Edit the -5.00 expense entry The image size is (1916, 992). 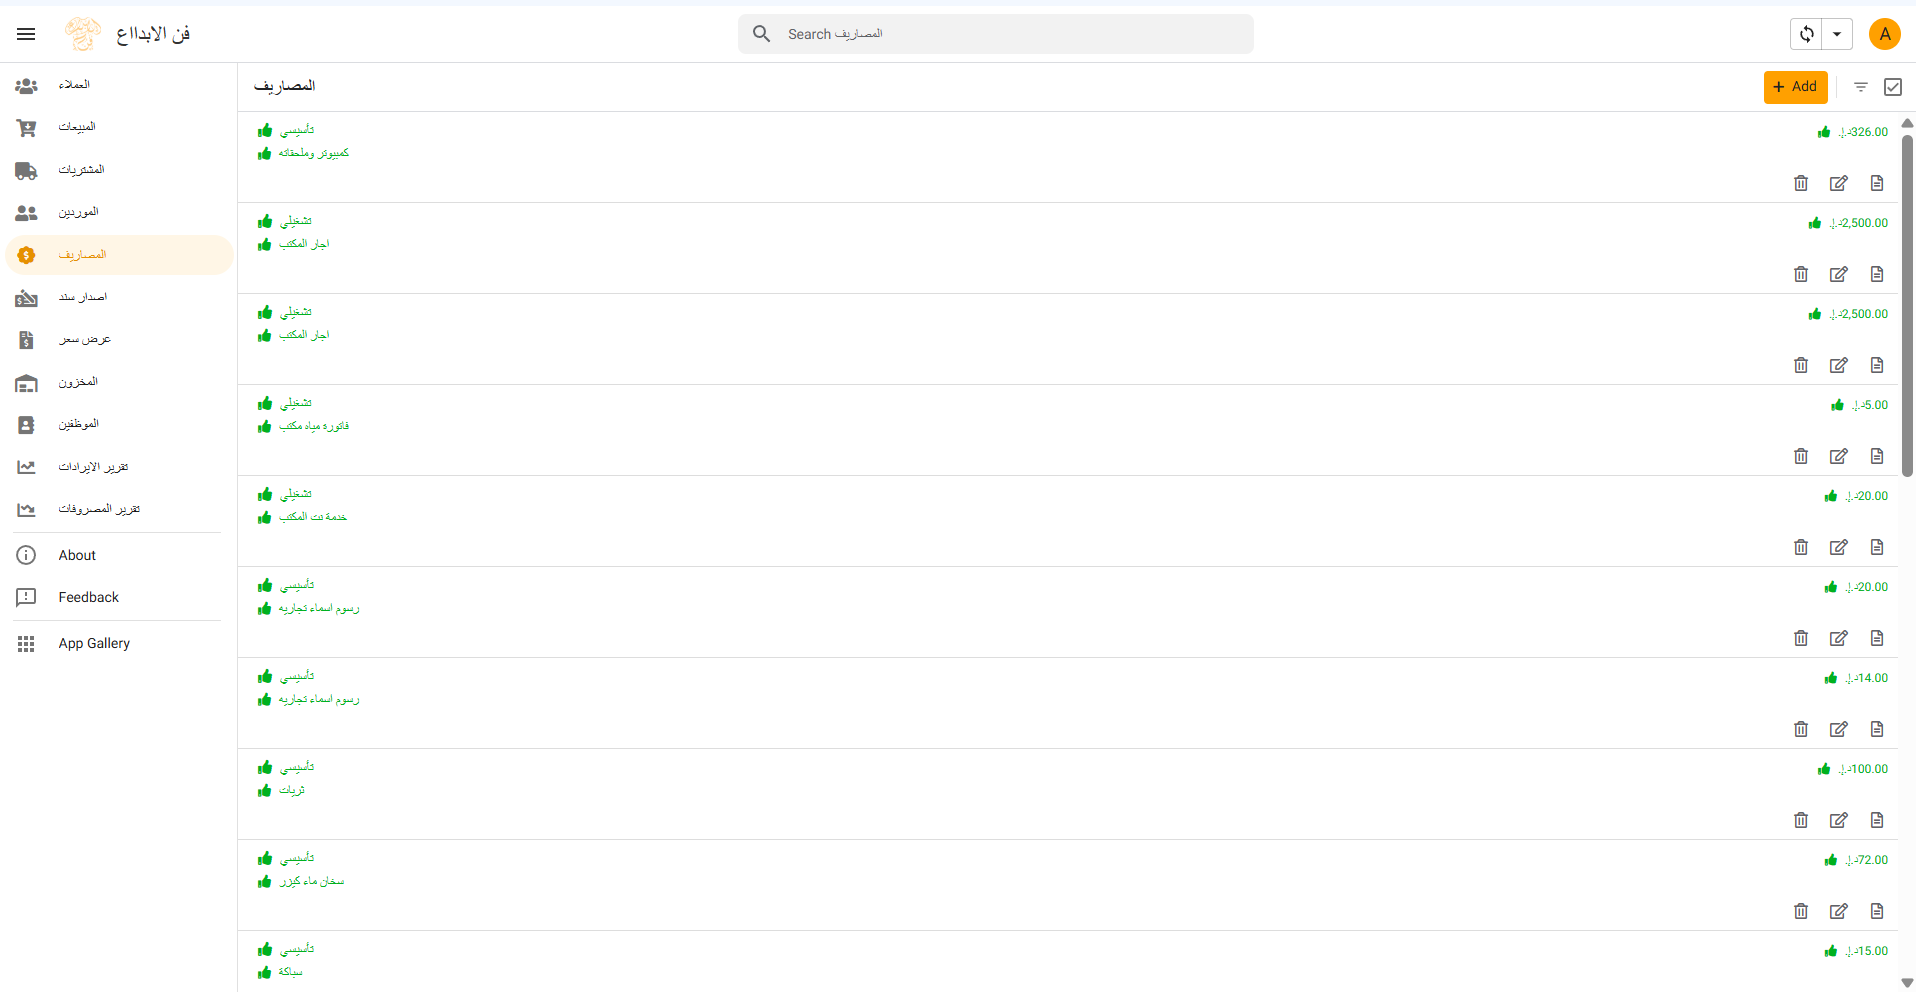1838,456
